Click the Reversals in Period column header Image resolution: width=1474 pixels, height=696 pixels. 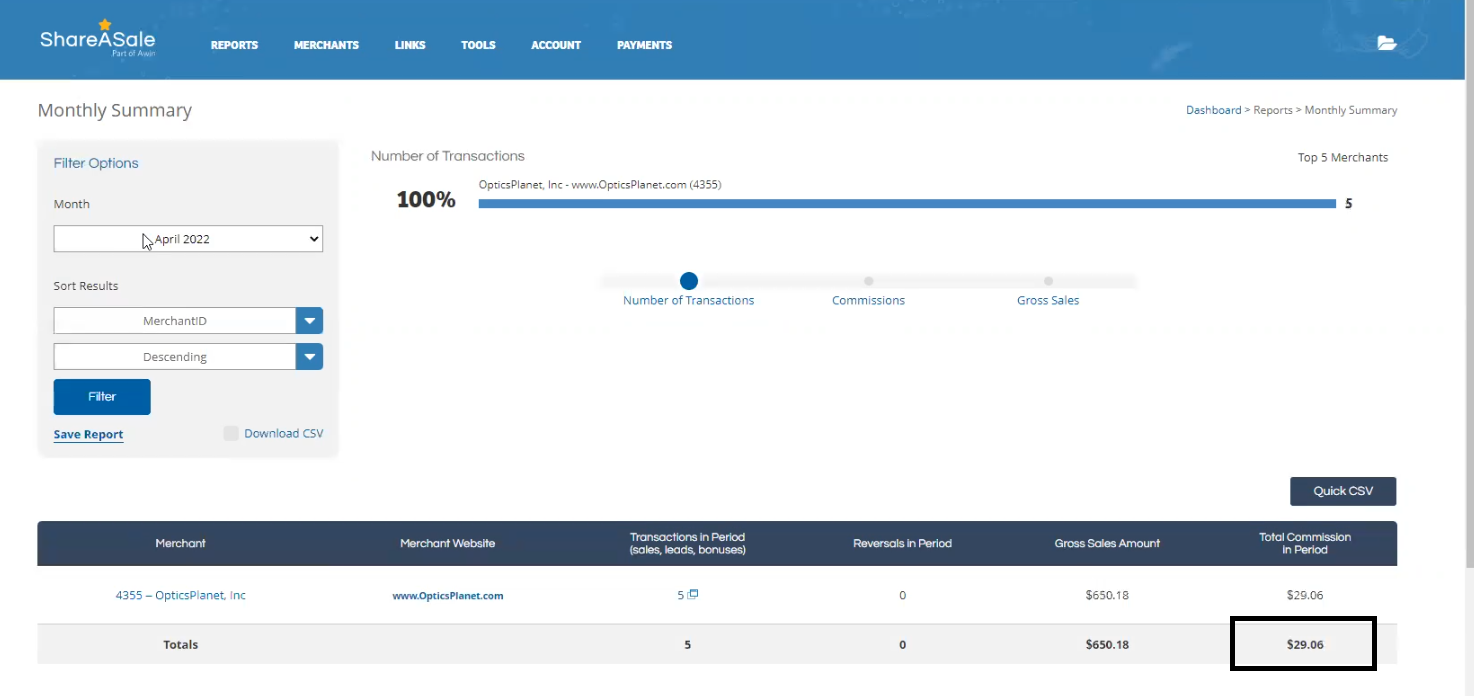(x=902, y=543)
